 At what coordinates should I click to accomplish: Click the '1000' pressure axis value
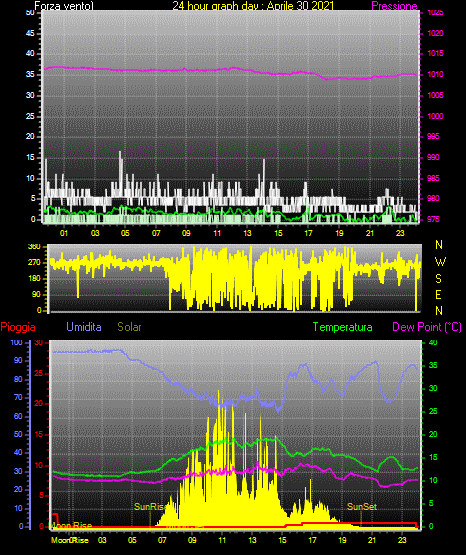435,116
